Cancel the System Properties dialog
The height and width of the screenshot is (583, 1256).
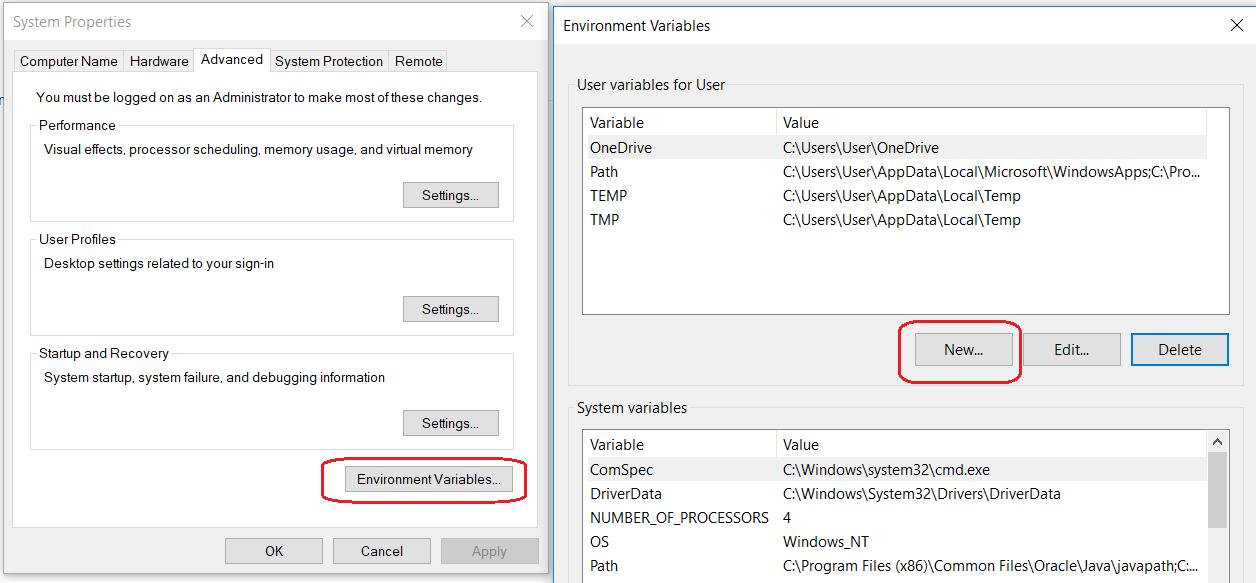click(381, 550)
